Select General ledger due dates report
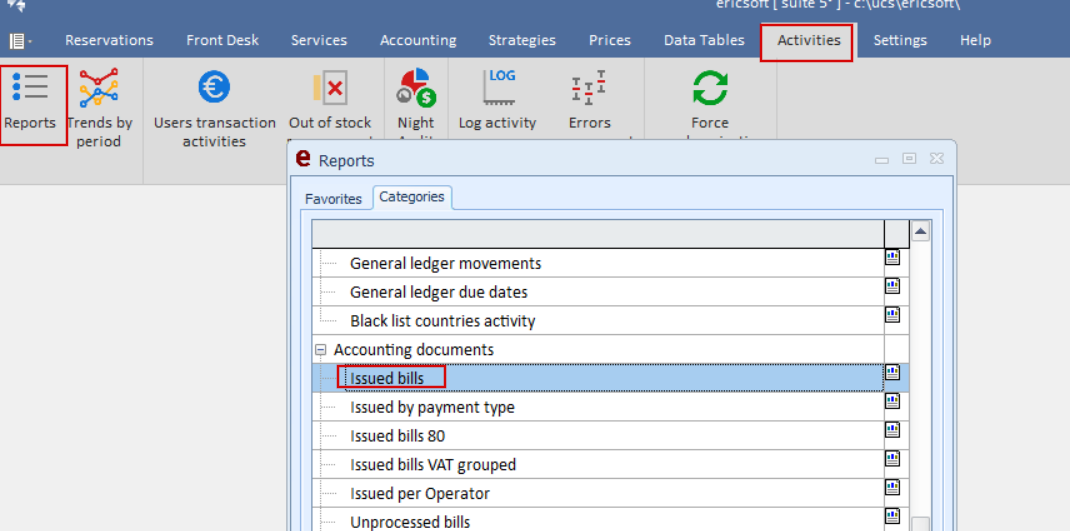1070x531 pixels. tap(439, 292)
